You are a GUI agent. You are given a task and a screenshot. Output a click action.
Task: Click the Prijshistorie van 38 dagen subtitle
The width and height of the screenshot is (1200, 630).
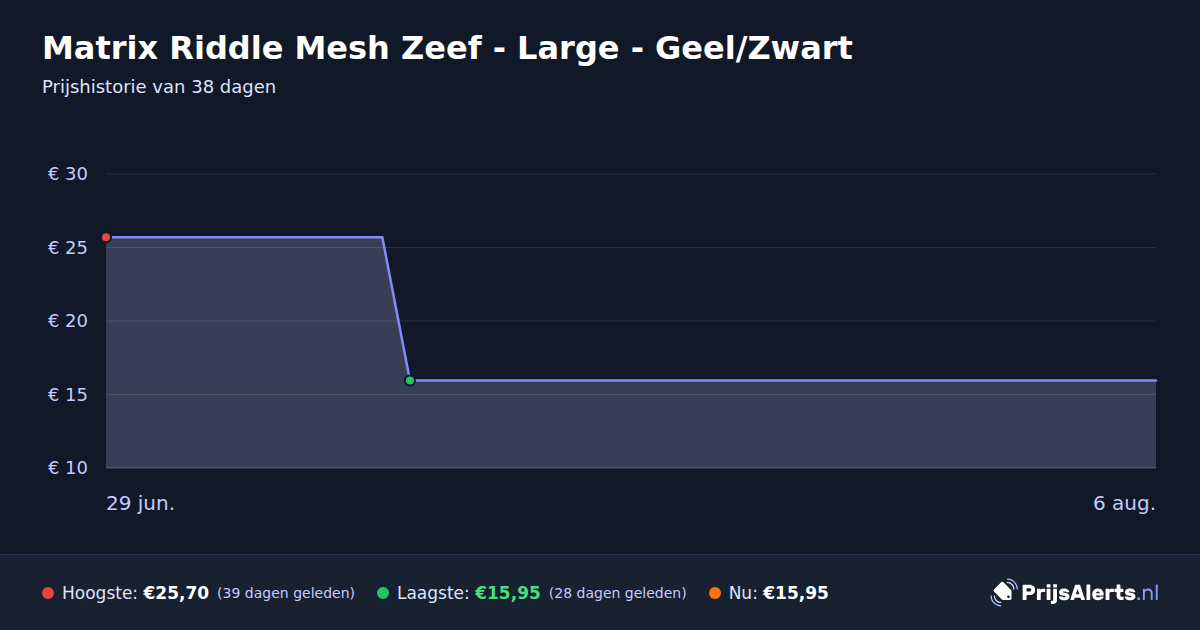(159, 87)
